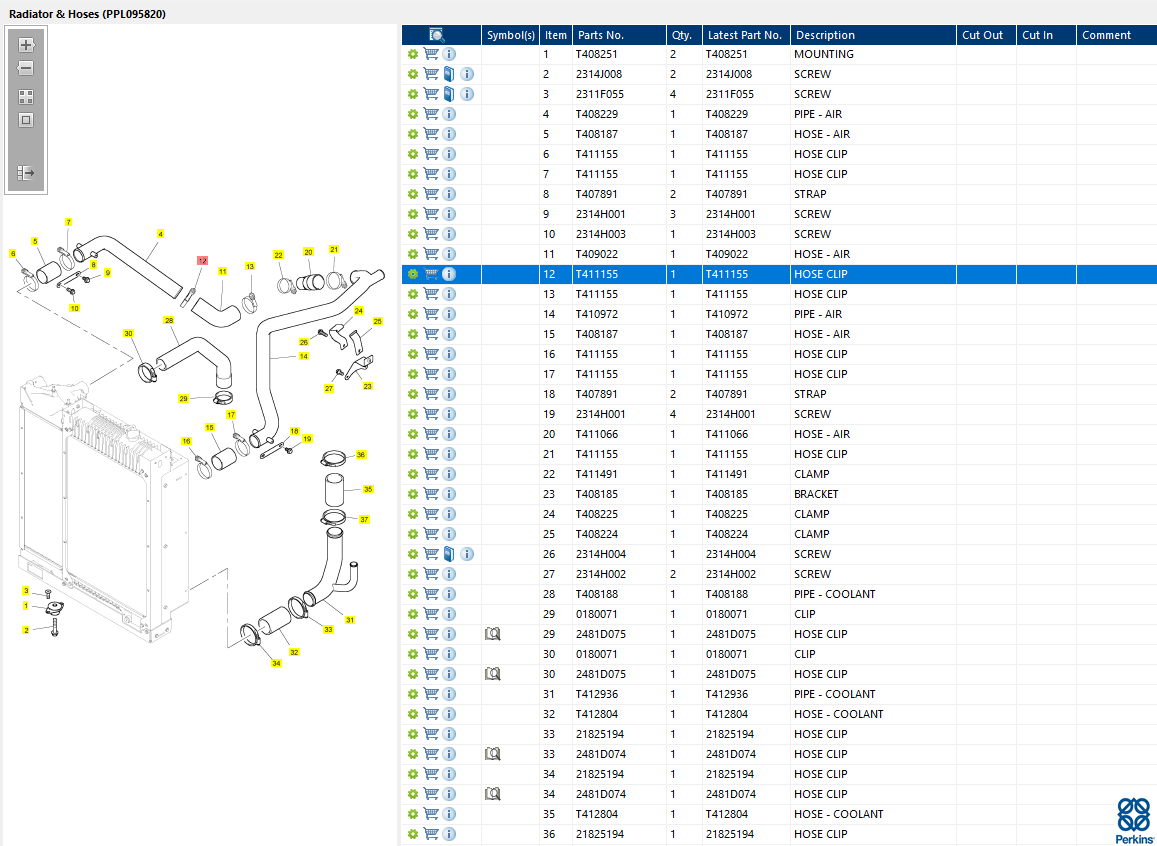Open the book icon for item 2 SCREW
The height and width of the screenshot is (846, 1157).
(x=449, y=74)
